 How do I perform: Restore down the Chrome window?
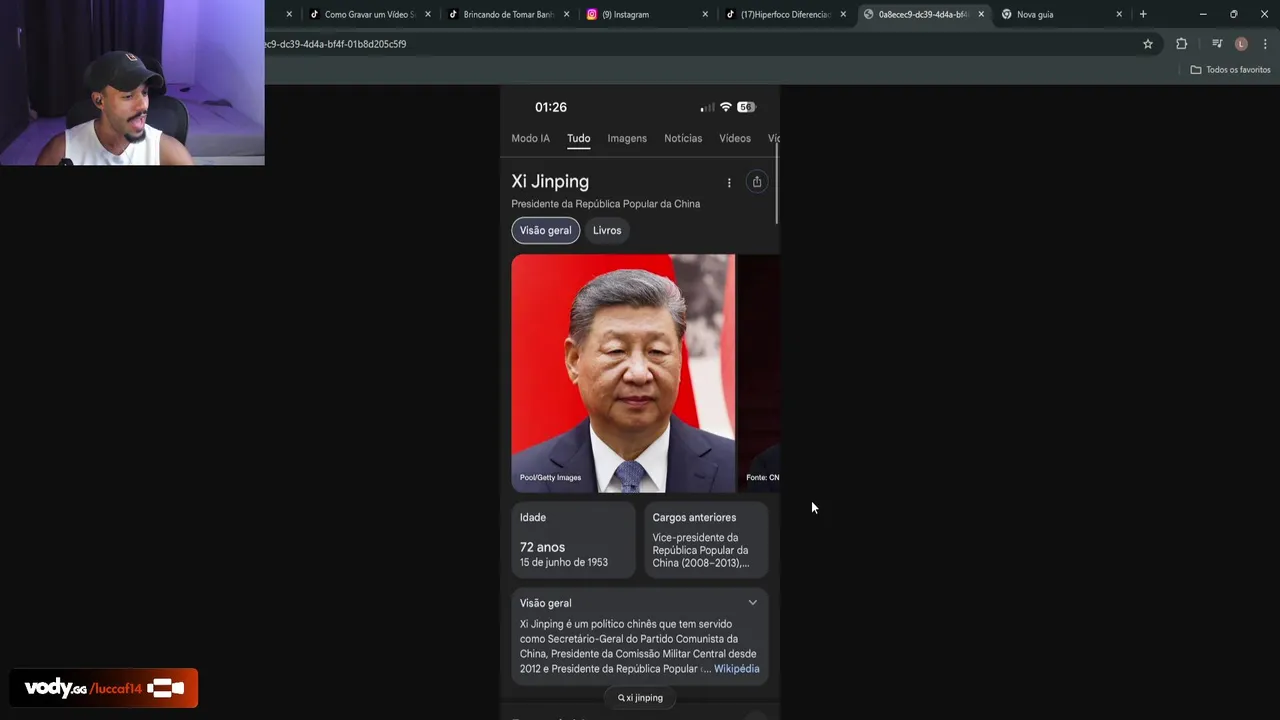click(1234, 14)
